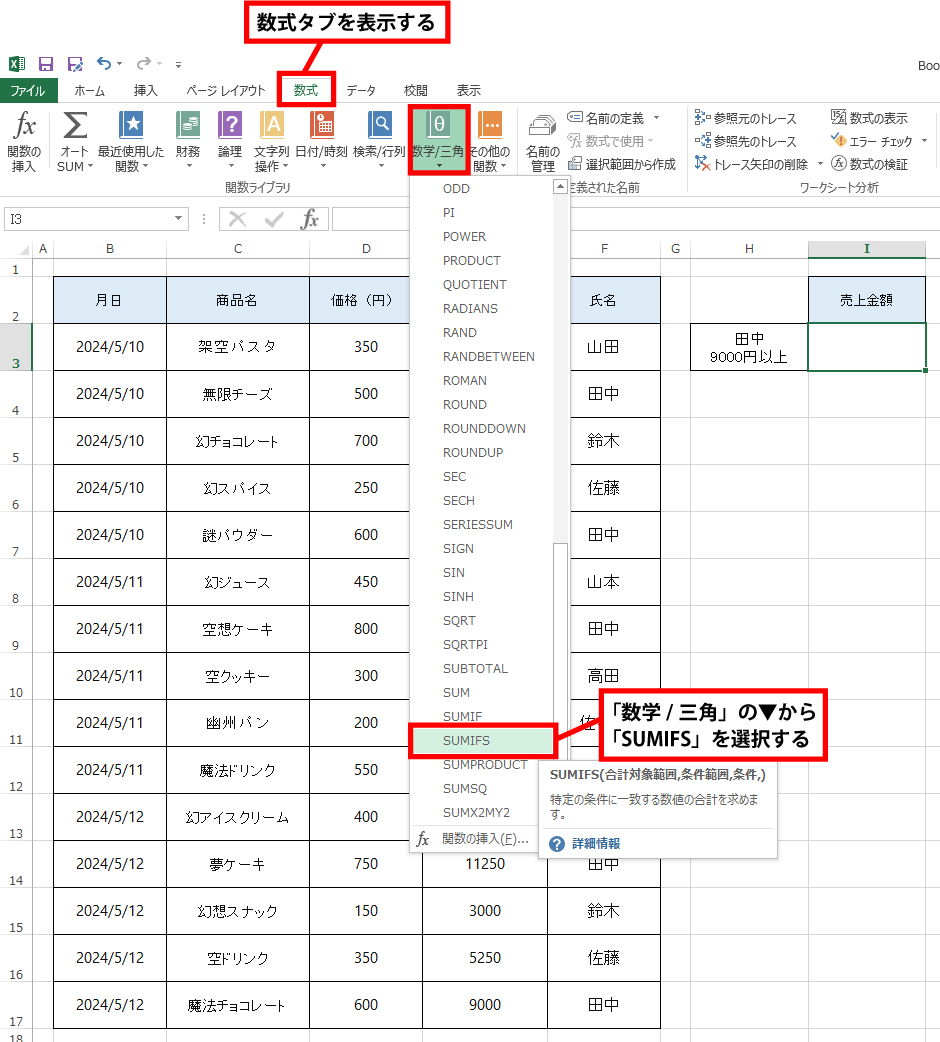Screen dimensions: 940x1042
Task: Open the 論理 function library
Action: [x=230, y=142]
